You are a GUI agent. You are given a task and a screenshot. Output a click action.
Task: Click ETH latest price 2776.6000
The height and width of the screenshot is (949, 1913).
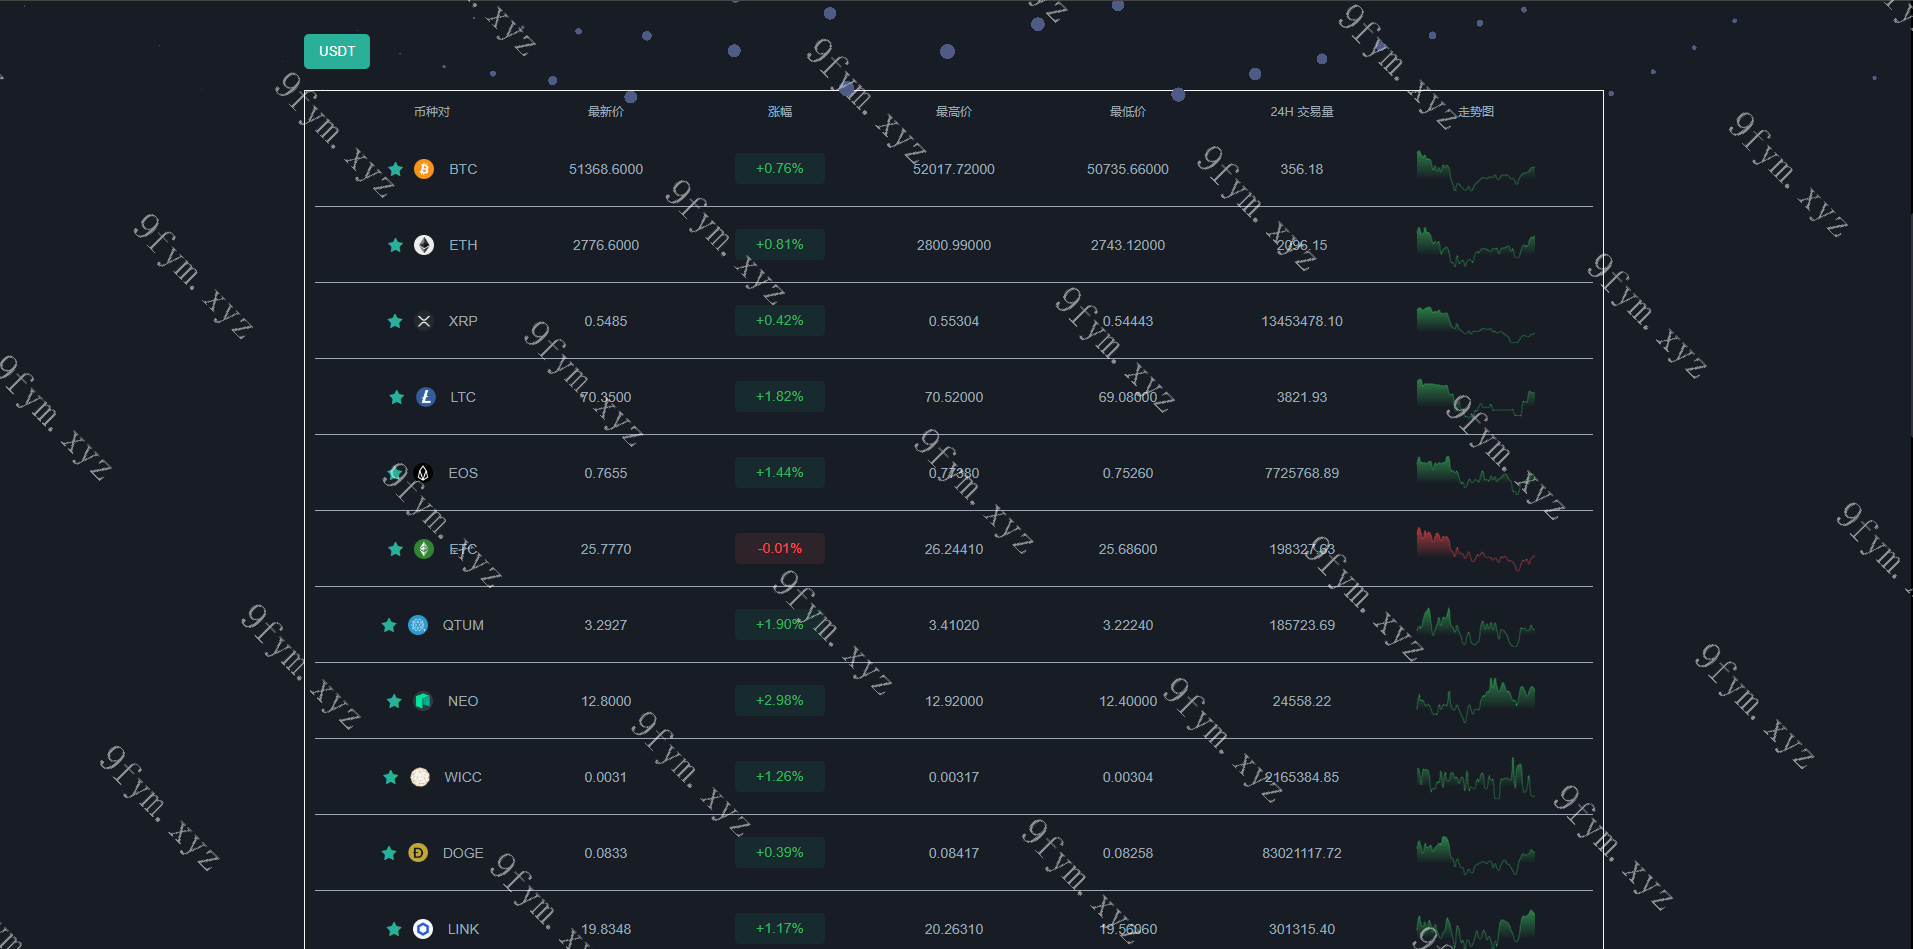pos(606,245)
